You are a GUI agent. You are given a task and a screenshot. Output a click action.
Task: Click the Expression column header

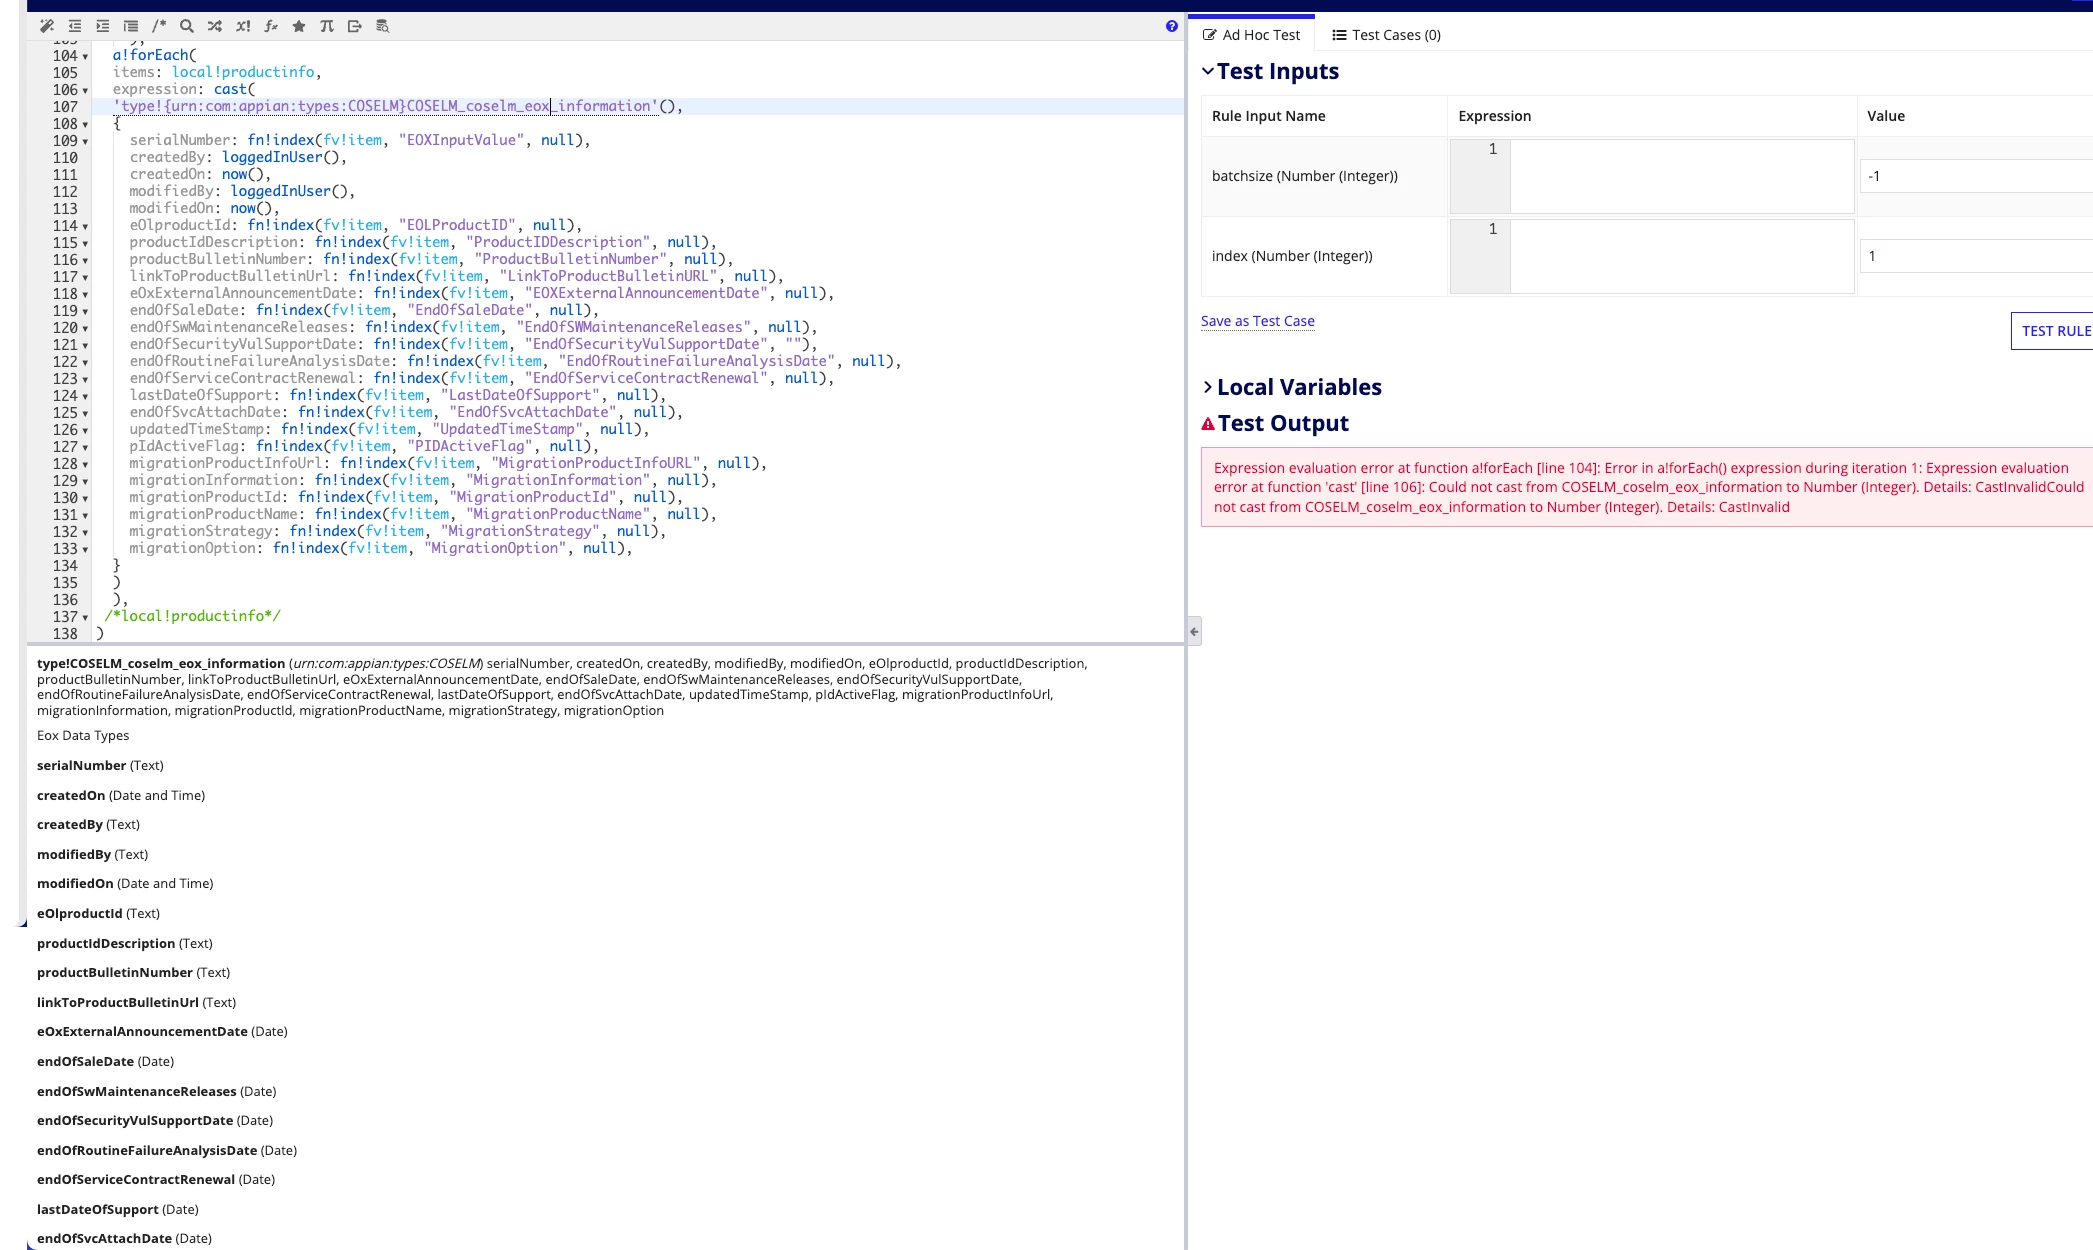[1494, 116]
